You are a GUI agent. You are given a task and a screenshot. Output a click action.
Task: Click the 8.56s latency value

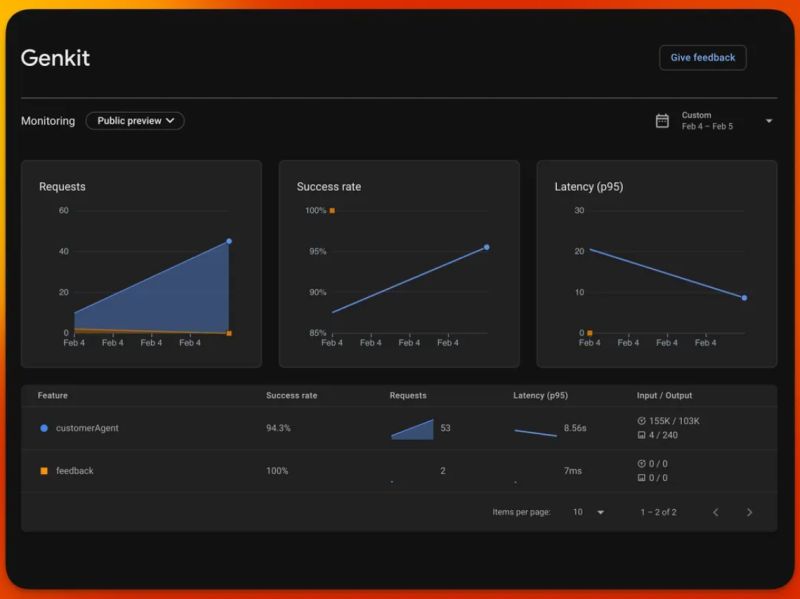click(x=575, y=428)
